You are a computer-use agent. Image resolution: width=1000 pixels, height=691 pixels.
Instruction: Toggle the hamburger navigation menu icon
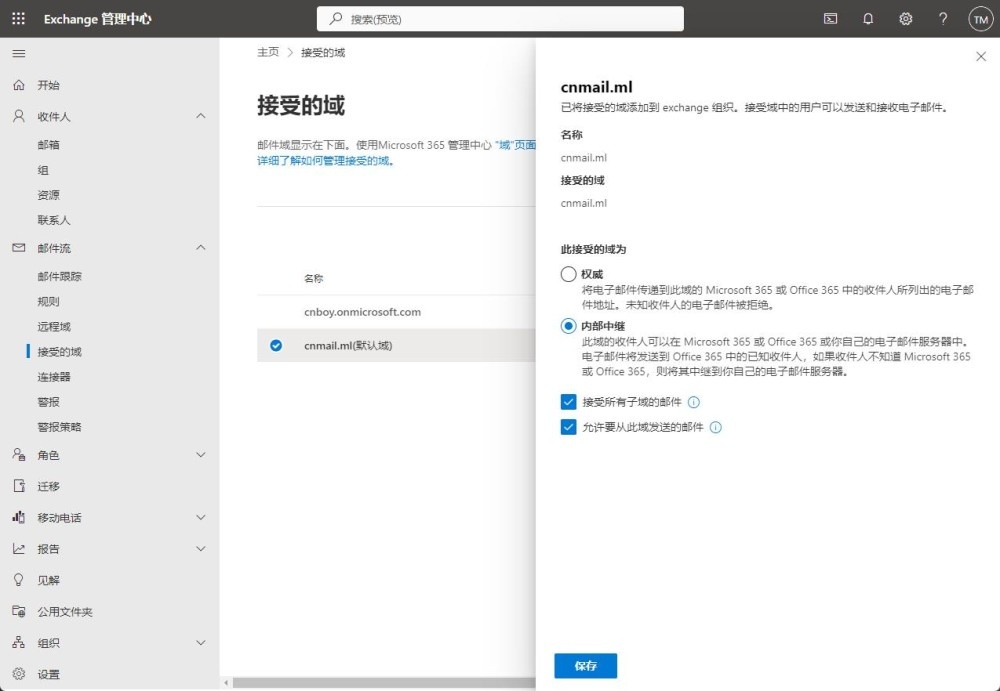click(18, 53)
